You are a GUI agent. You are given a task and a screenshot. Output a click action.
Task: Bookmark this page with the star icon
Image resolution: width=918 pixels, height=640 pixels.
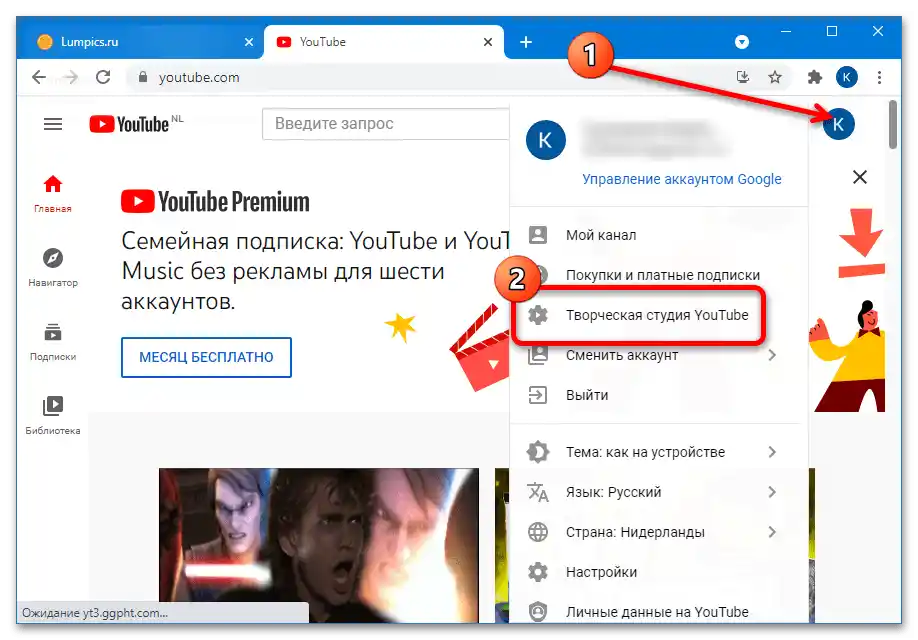[775, 77]
